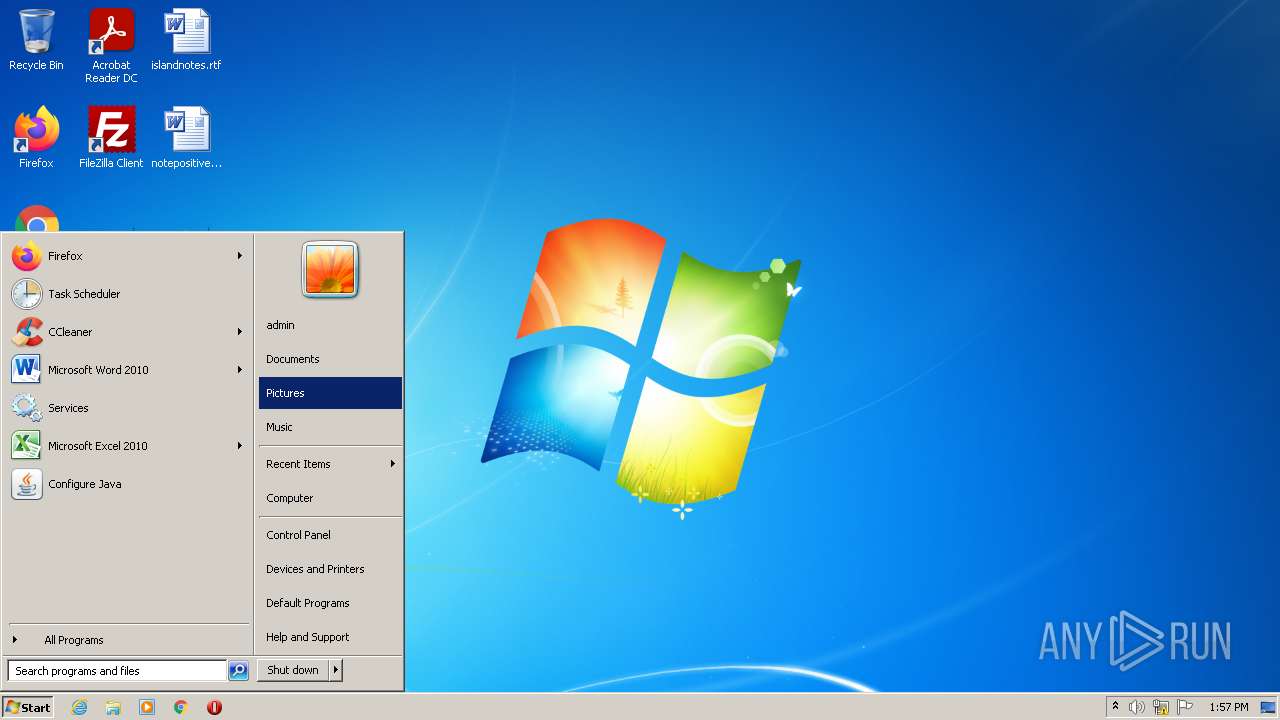Image resolution: width=1280 pixels, height=720 pixels.
Task: Open the Shut down options arrow
Action: pos(336,670)
